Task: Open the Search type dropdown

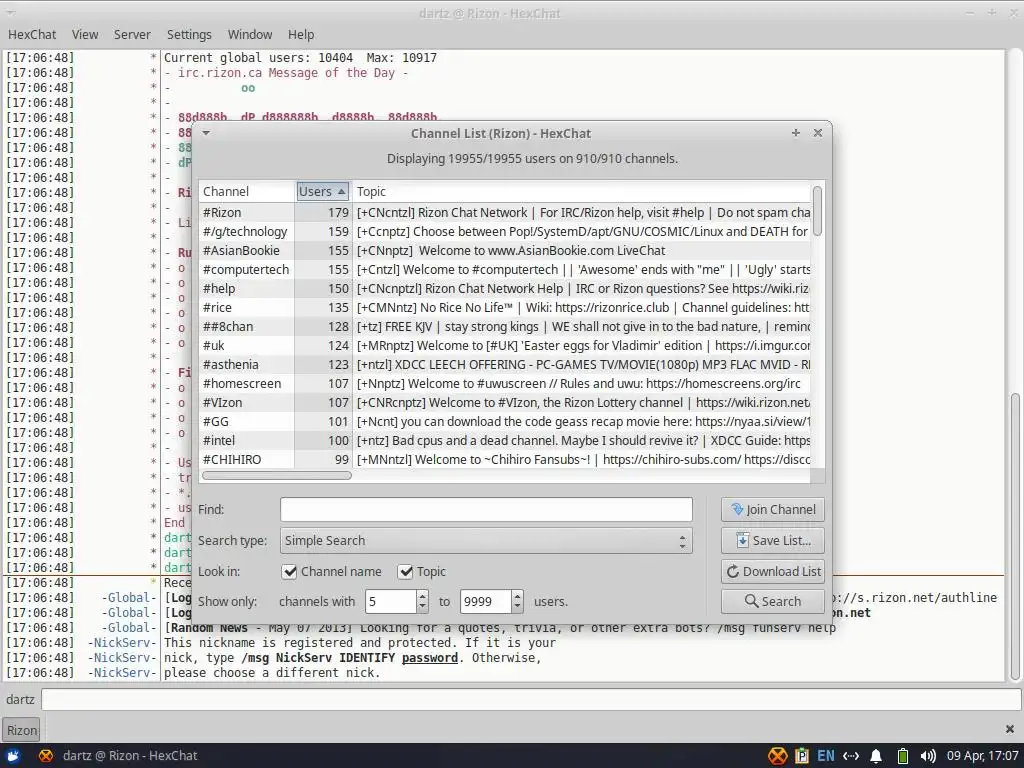Action: (486, 541)
